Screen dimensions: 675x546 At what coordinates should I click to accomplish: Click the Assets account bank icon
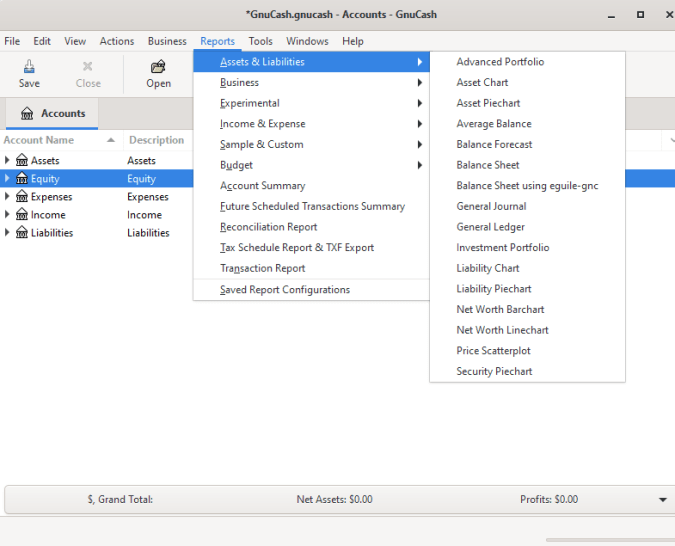point(22,161)
